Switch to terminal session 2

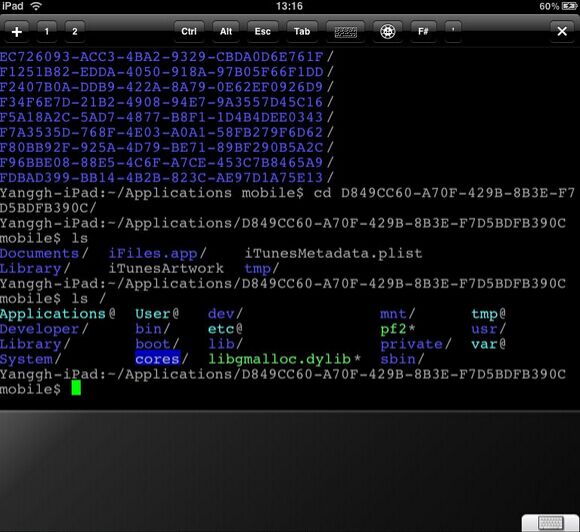tap(75, 32)
